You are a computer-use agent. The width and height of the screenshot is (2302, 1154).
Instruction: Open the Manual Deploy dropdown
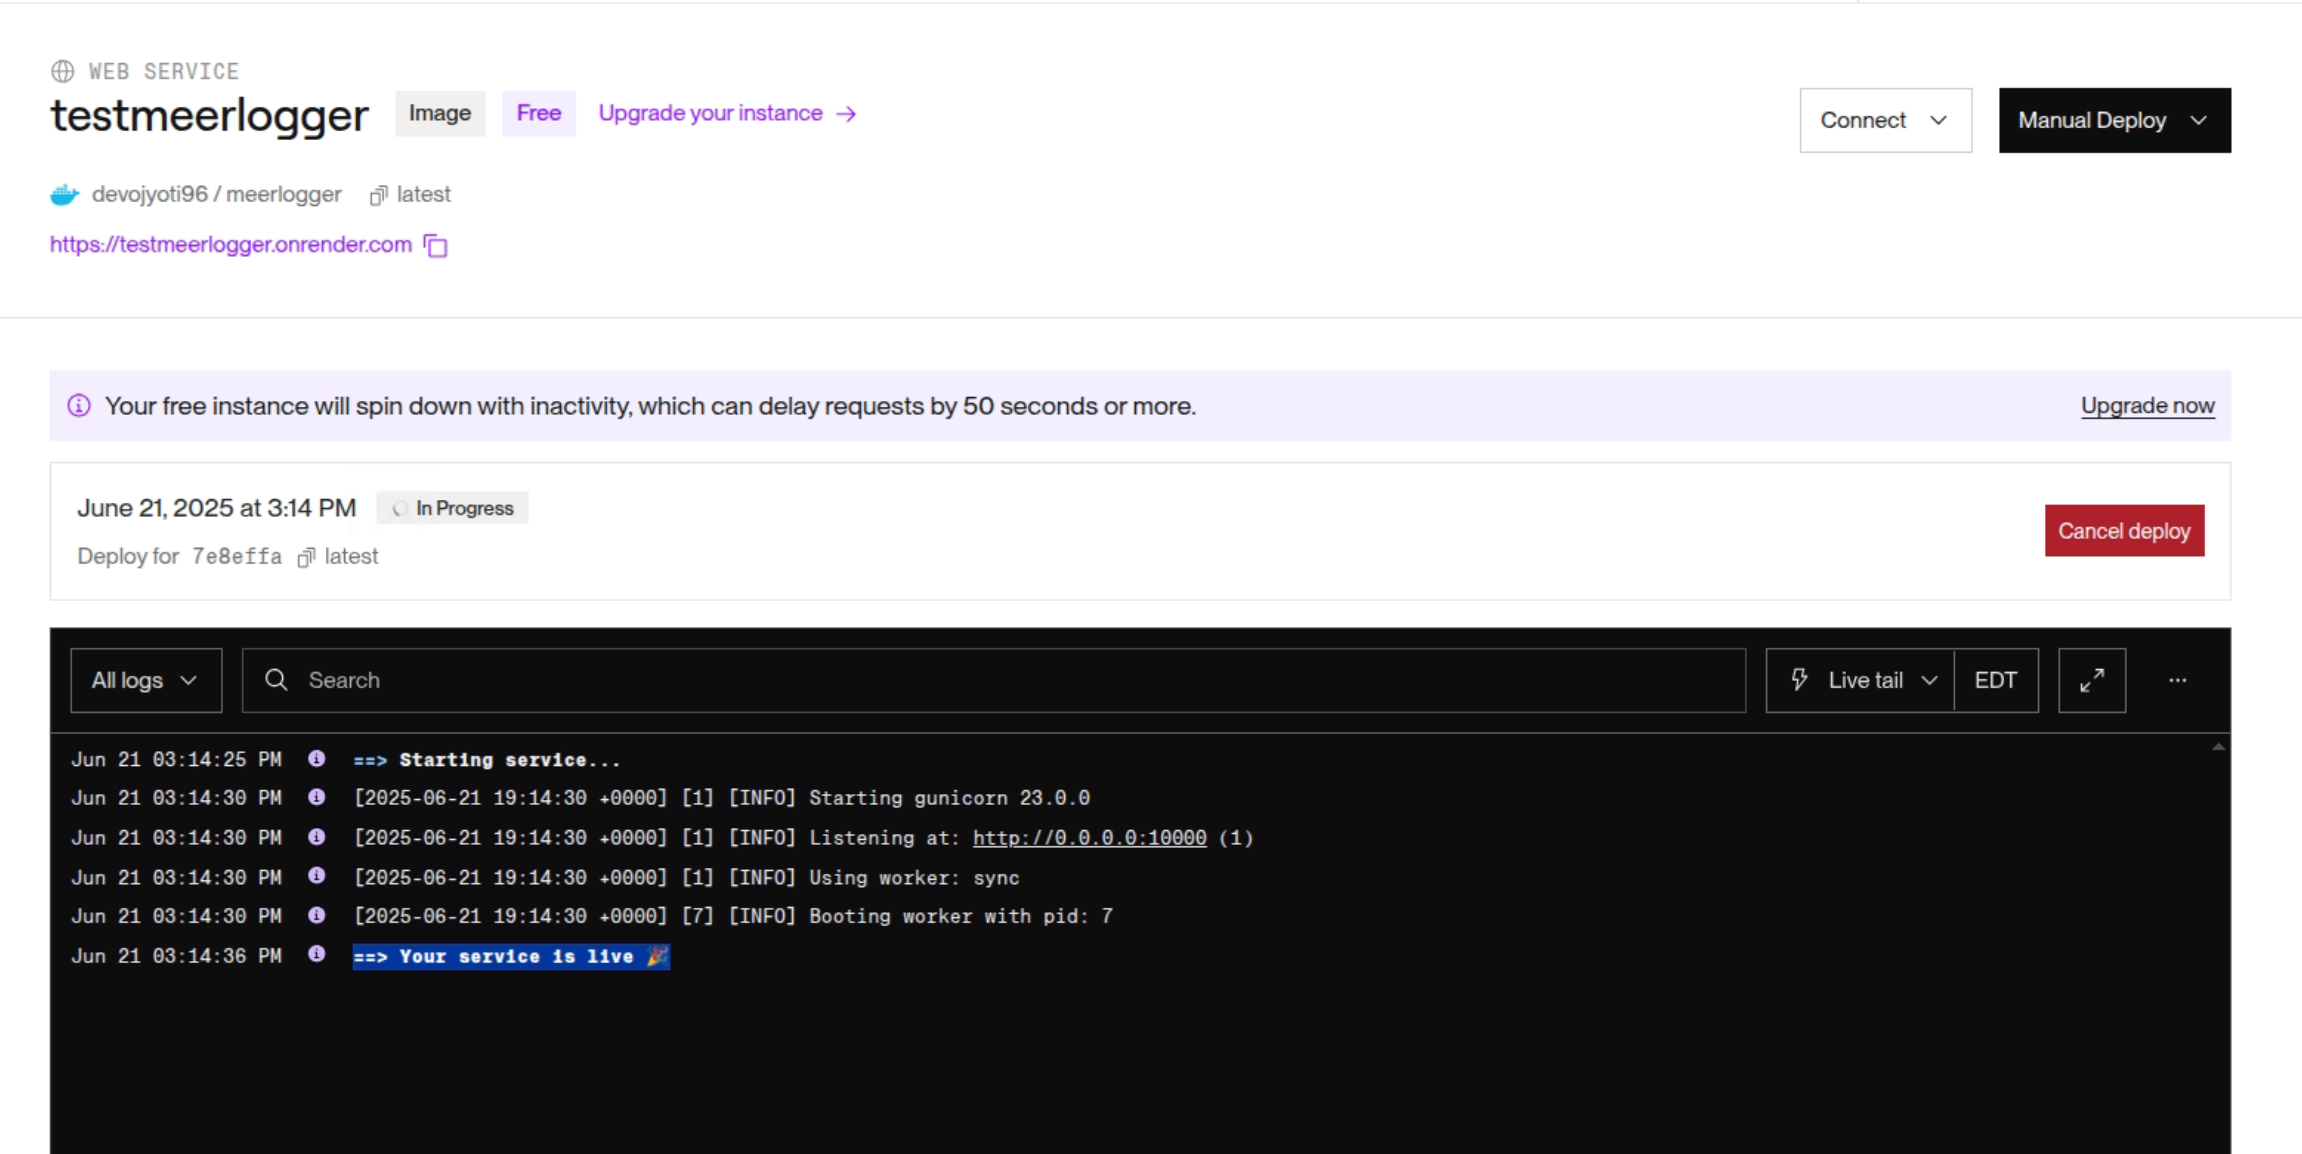[x=2115, y=120]
